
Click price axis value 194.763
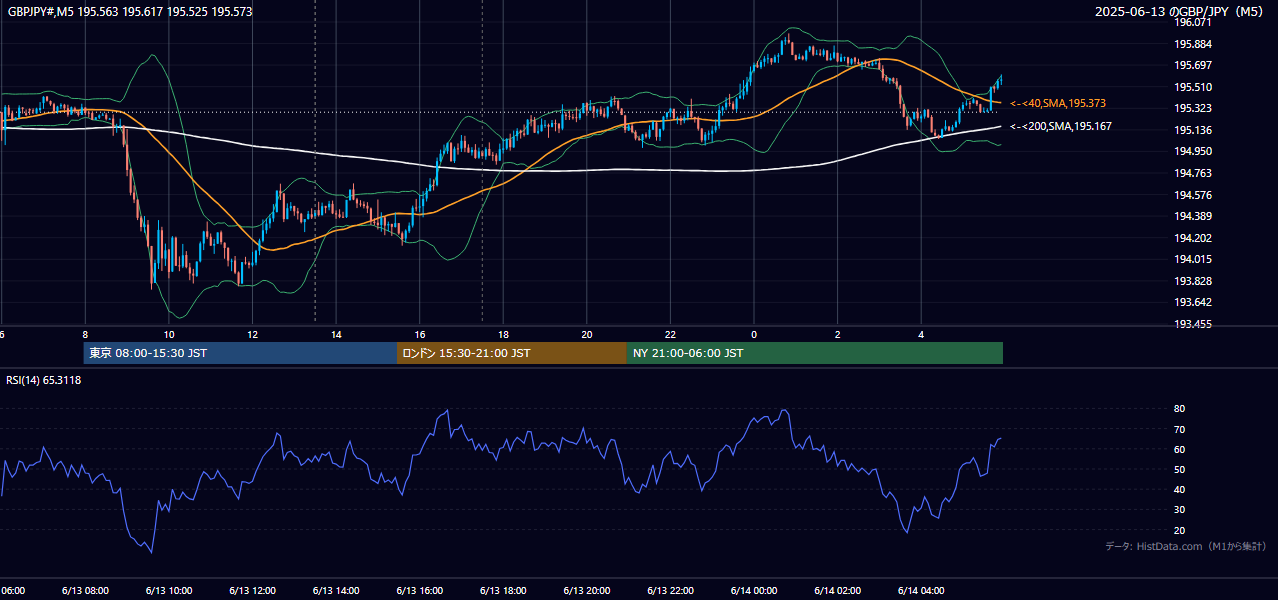click(1193, 173)
